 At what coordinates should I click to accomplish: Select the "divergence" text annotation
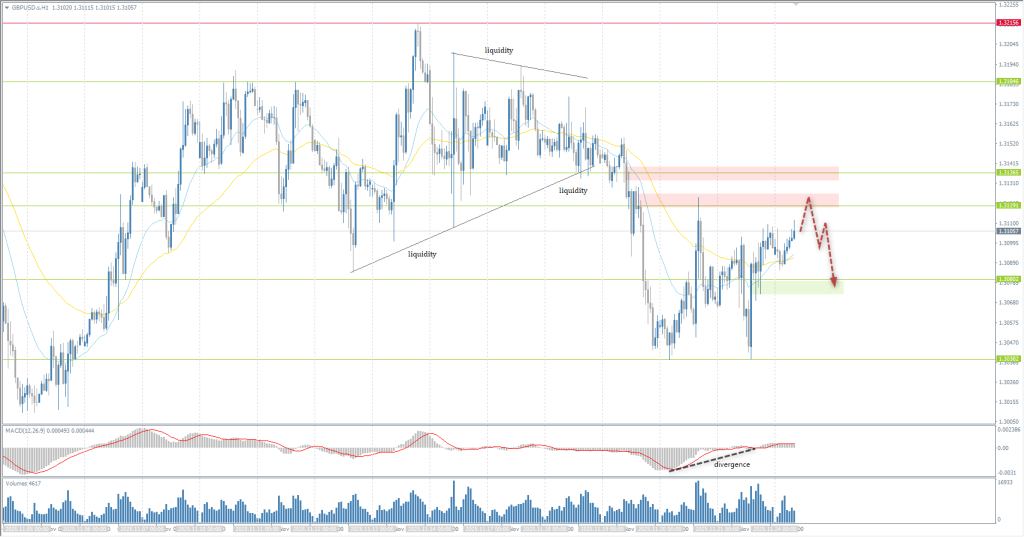731,465
